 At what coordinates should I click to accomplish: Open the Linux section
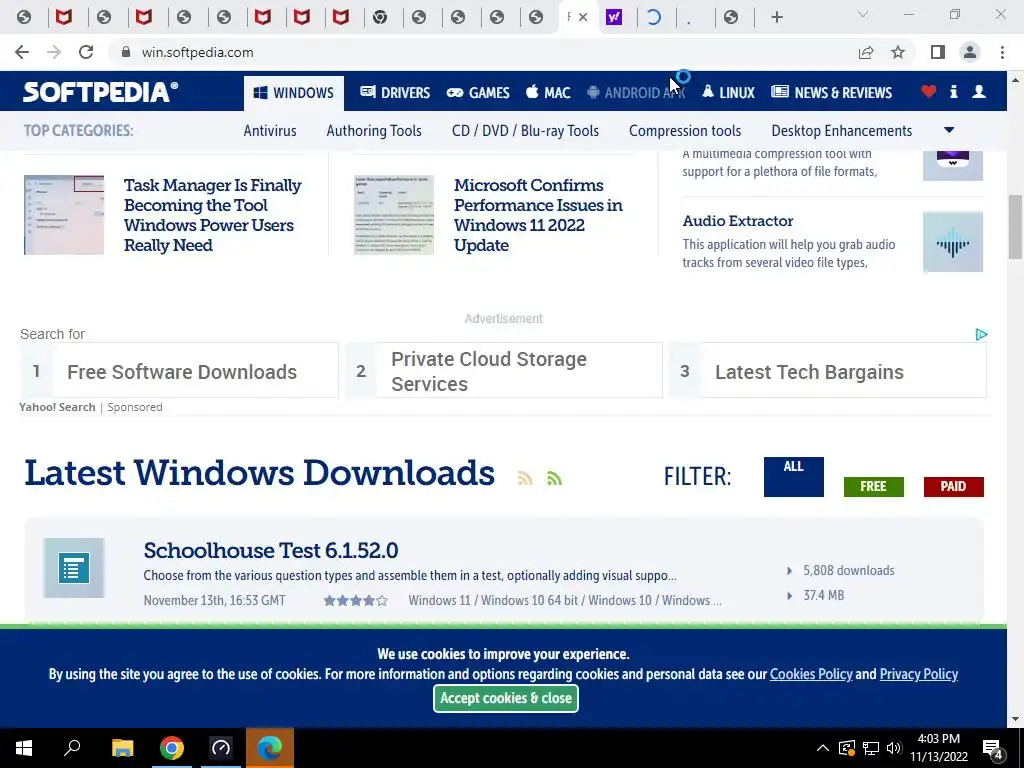[728, 93]
